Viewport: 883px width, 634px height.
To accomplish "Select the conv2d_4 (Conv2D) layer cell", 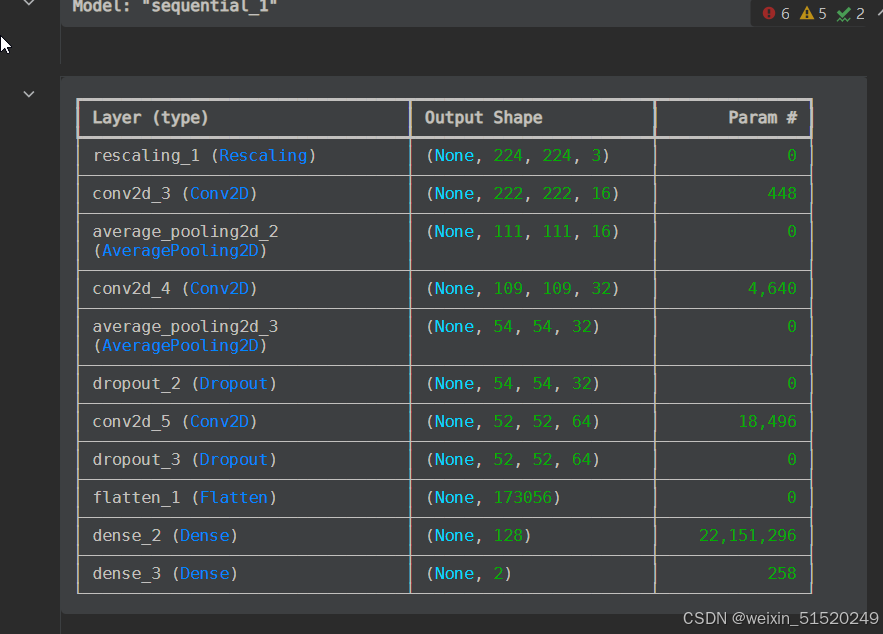I will pos(175,289).
